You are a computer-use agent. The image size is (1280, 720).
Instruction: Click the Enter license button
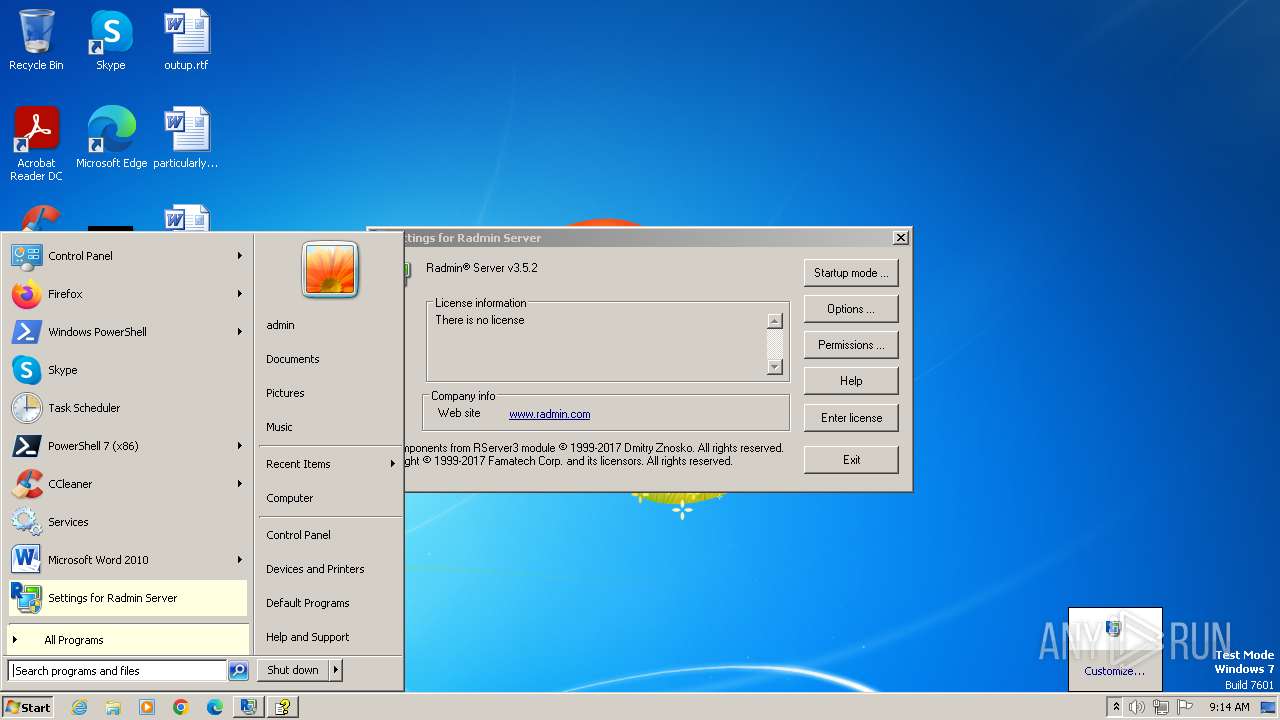tap(851, 418)
